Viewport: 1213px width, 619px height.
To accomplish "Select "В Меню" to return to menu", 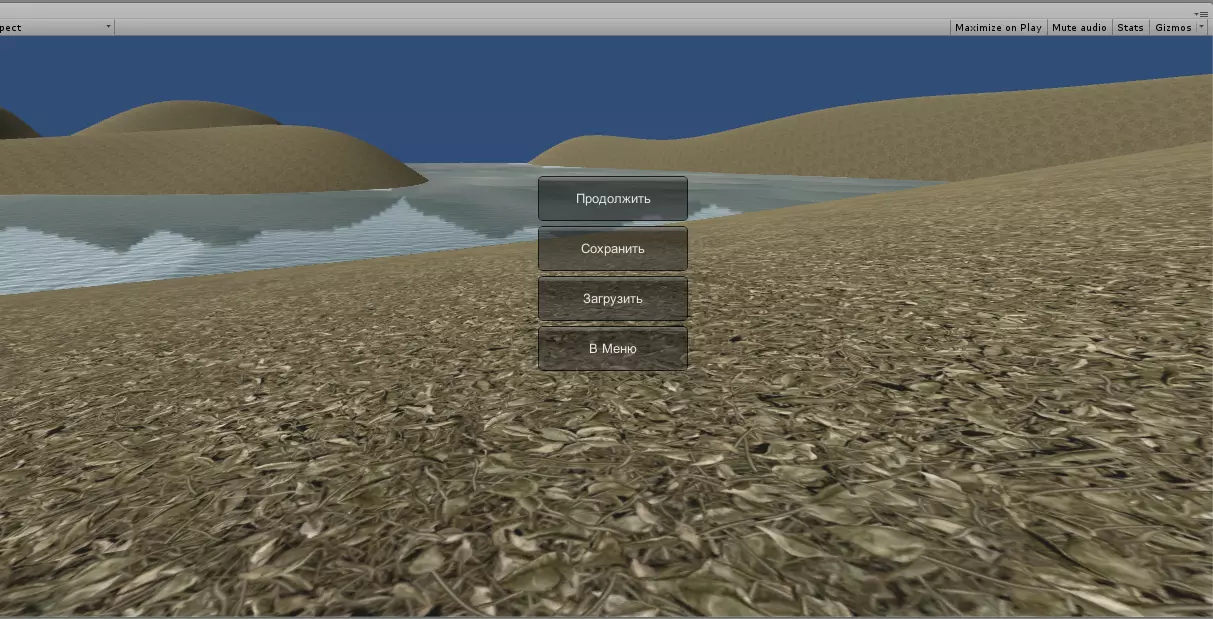I will coord(612,348).
